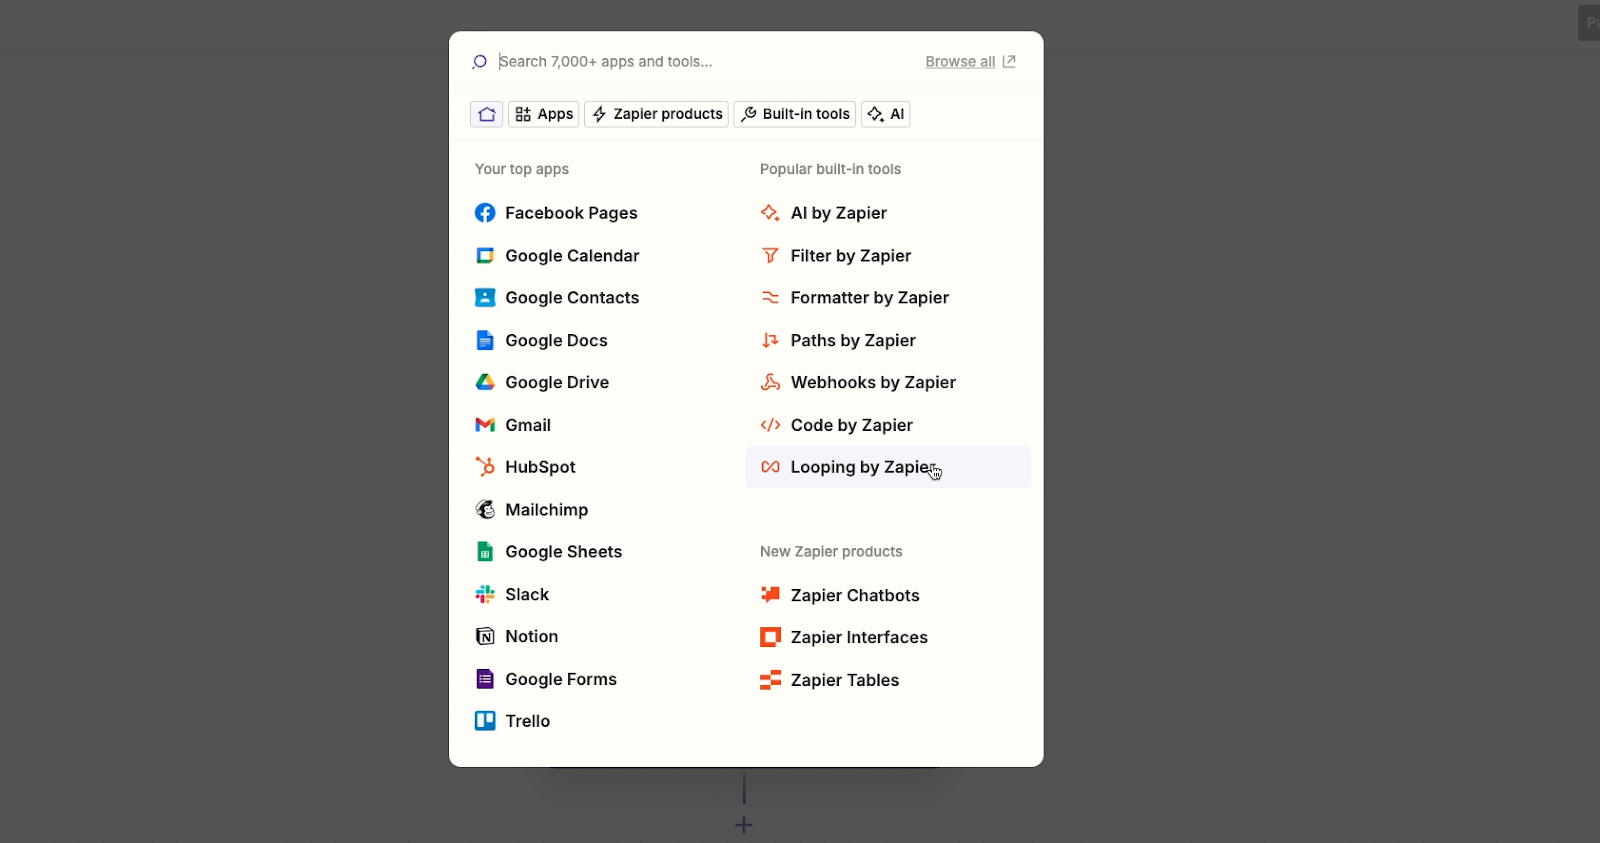
Task: Select the Gmail app label
Action: point(528,425)
